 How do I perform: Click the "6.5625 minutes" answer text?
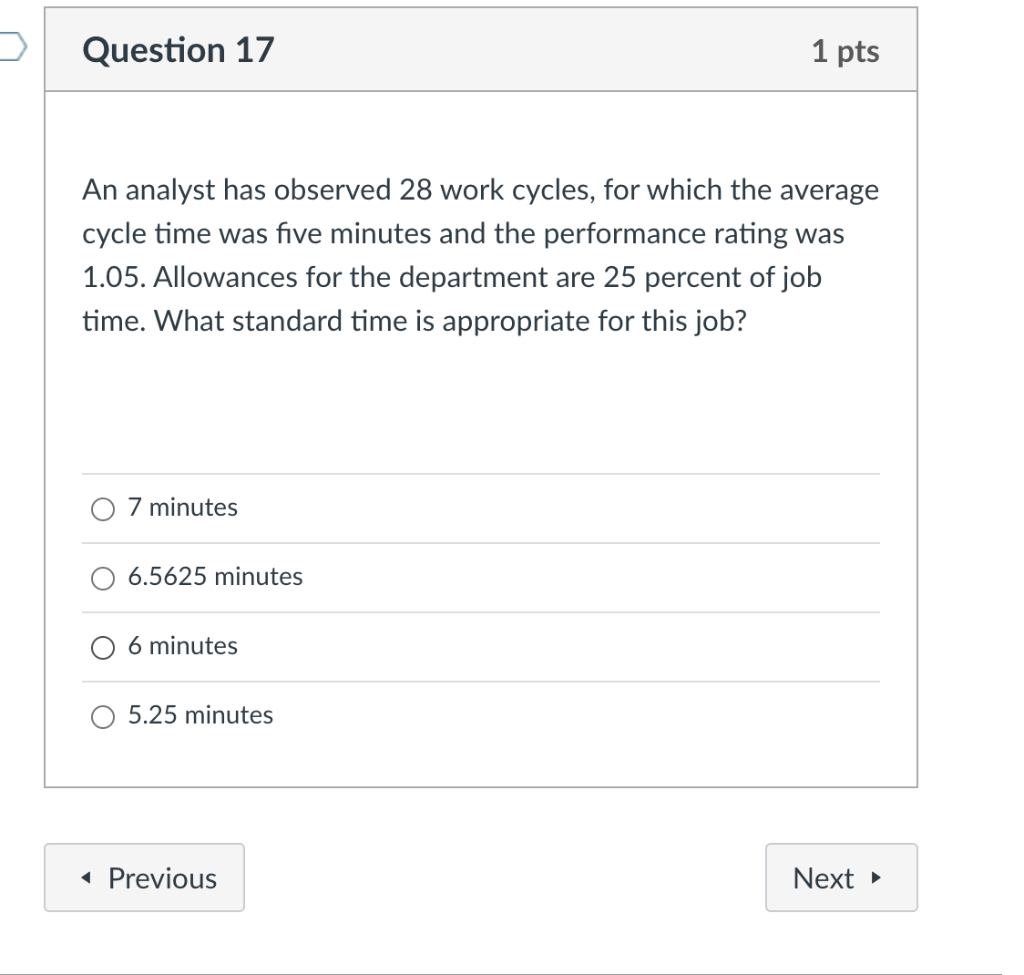215,577
